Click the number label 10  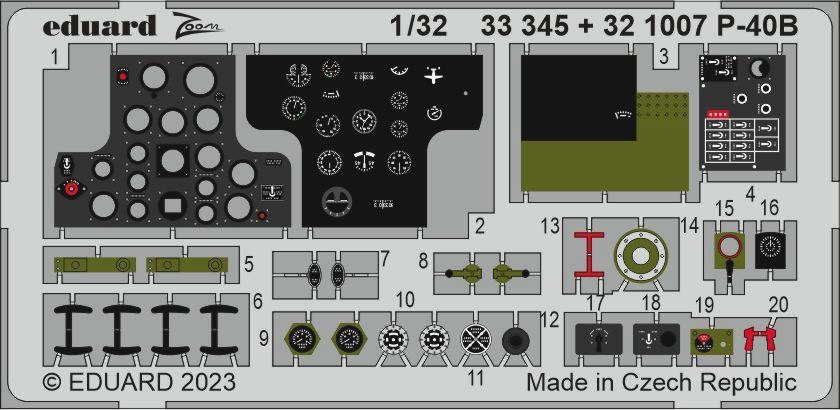pyautogui.click(x=406, y=300)
